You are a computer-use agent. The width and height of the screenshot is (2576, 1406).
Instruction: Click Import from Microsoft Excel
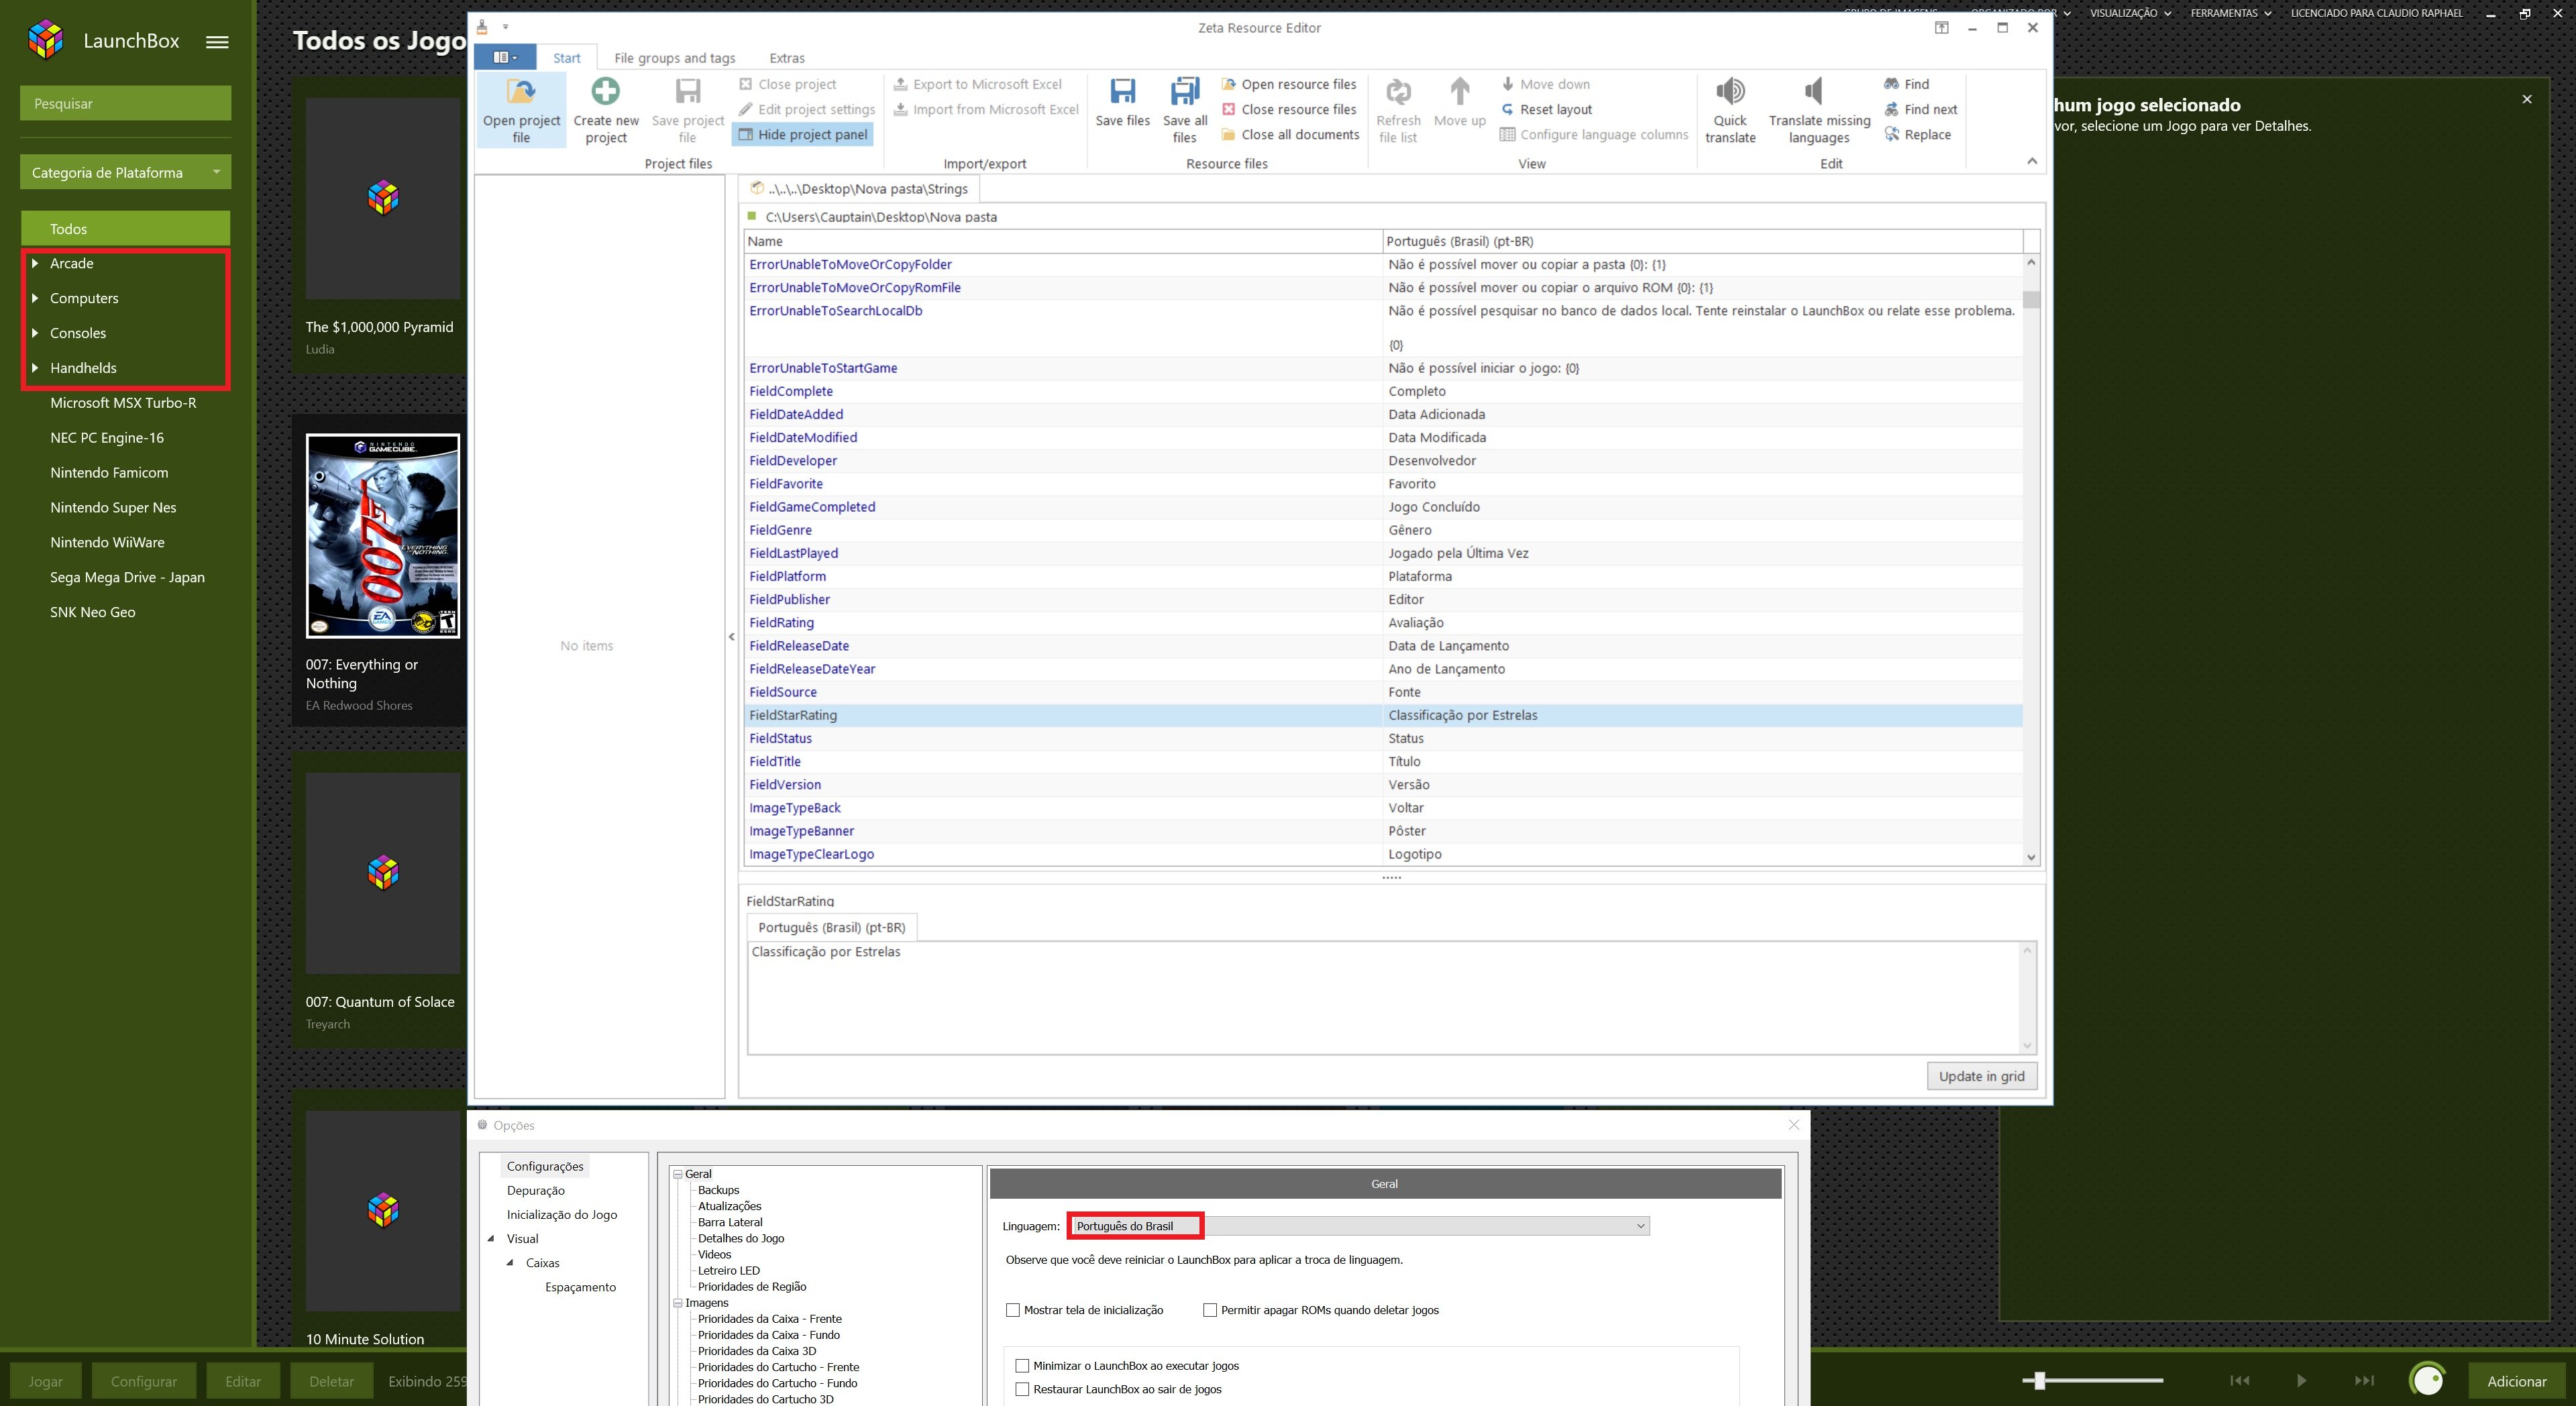pyautogui.click(x=986, y=109)
